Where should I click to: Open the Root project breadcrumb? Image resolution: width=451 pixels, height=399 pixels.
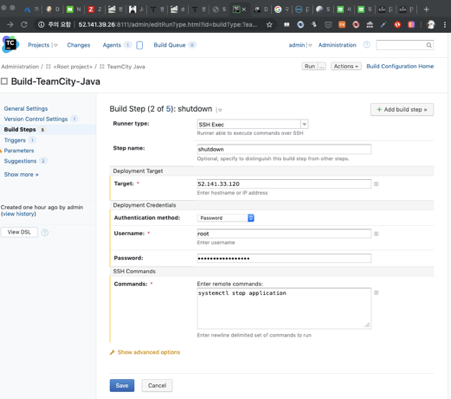coord(73,67)
